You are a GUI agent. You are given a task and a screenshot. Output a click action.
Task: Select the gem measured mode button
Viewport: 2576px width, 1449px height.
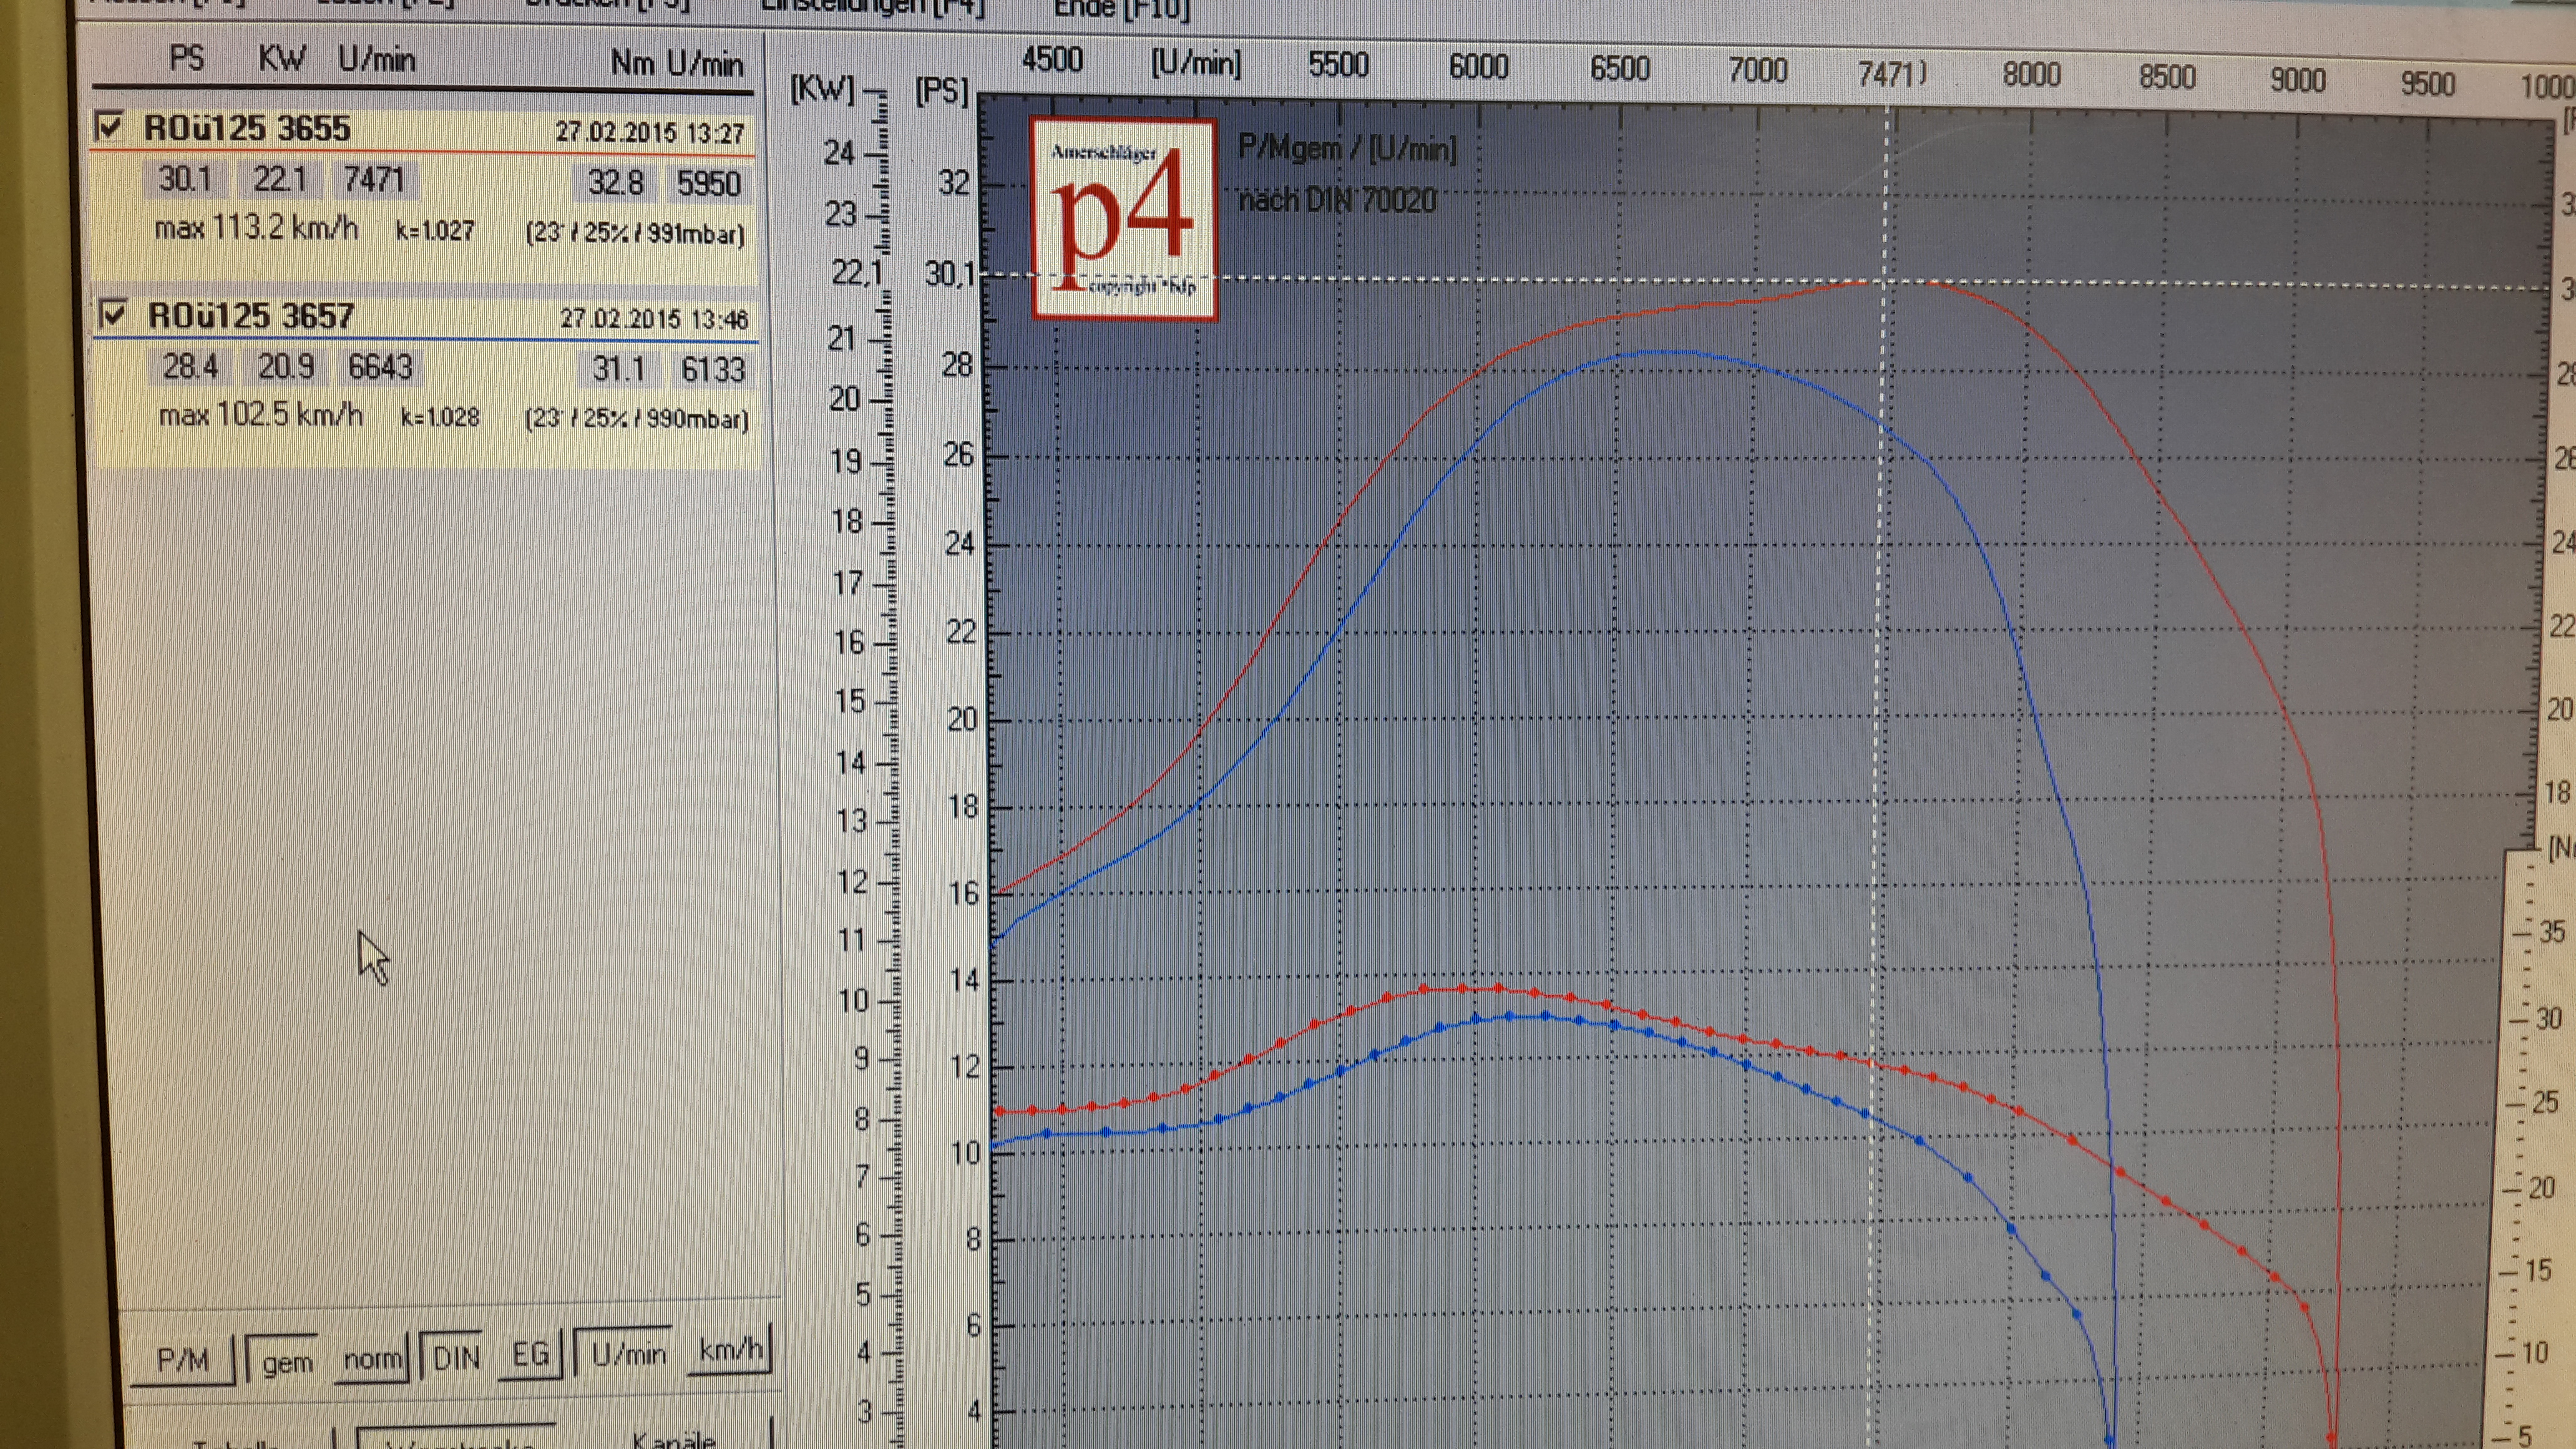(x=287, y=1362)
